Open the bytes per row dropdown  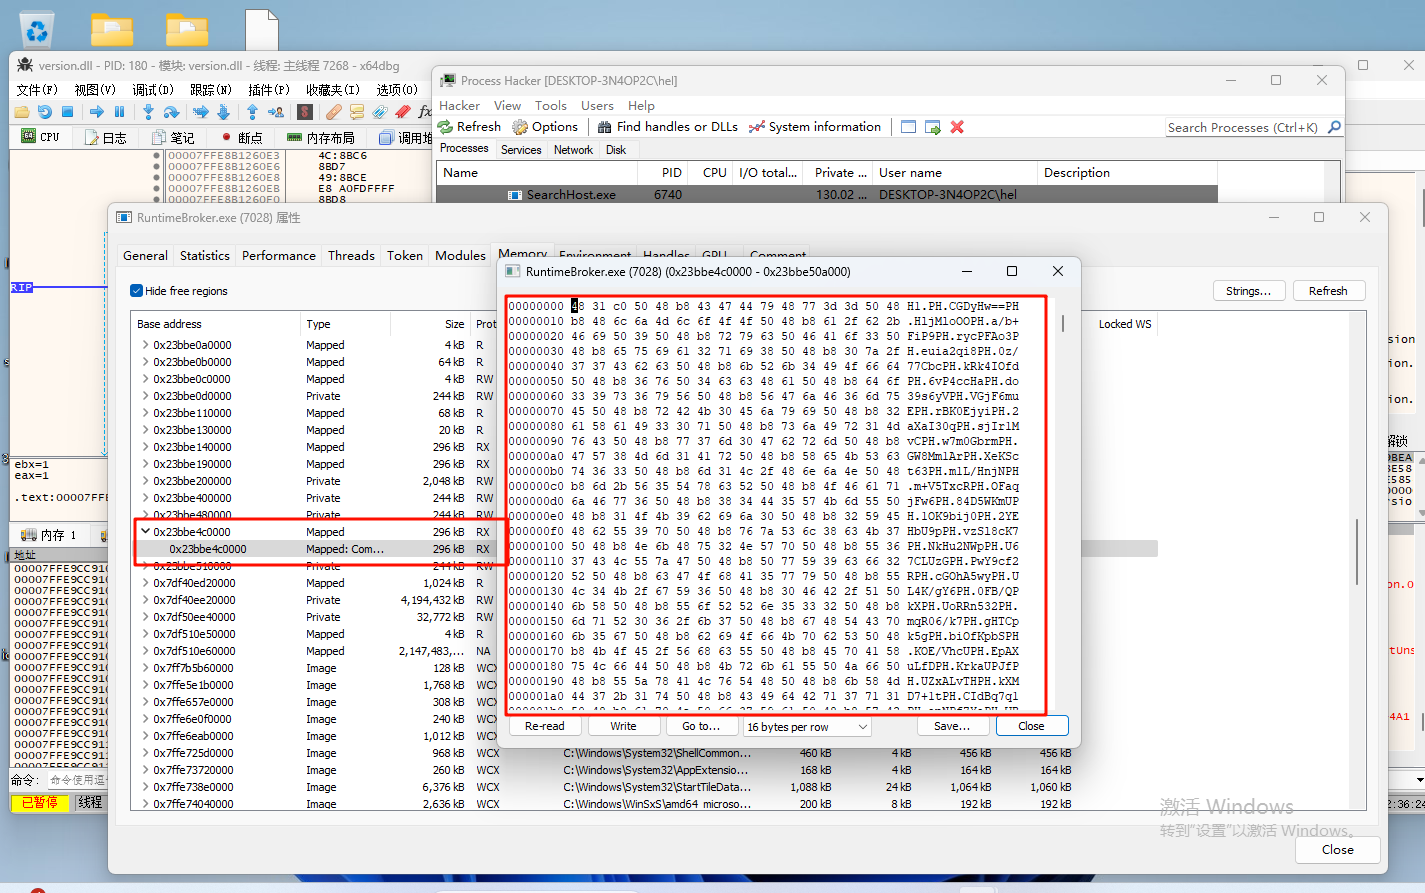pyautogui.click(x=808, y=727)
